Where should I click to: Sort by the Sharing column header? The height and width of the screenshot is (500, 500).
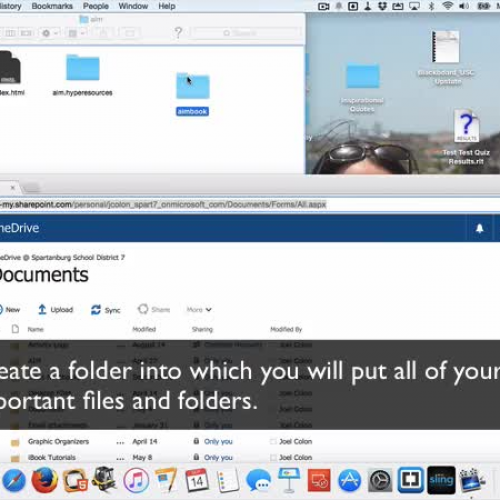202,329
